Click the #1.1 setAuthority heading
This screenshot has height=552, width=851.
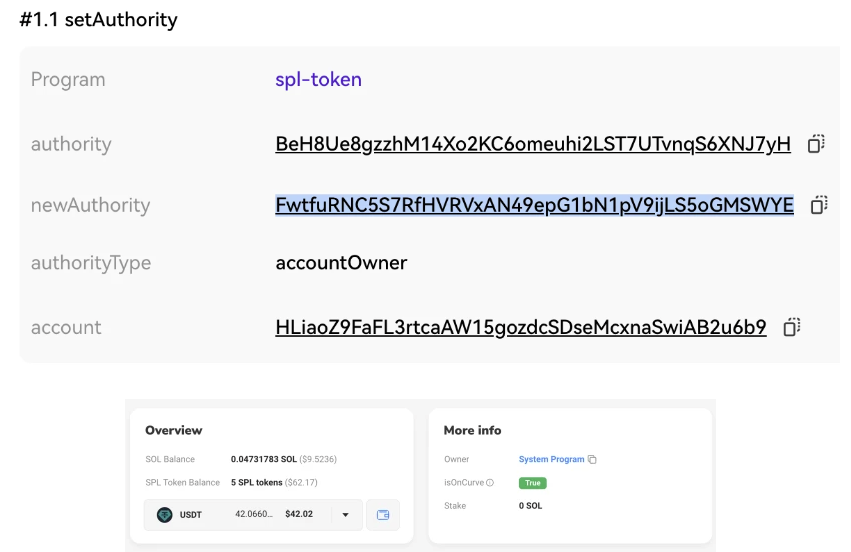point(98,20)
